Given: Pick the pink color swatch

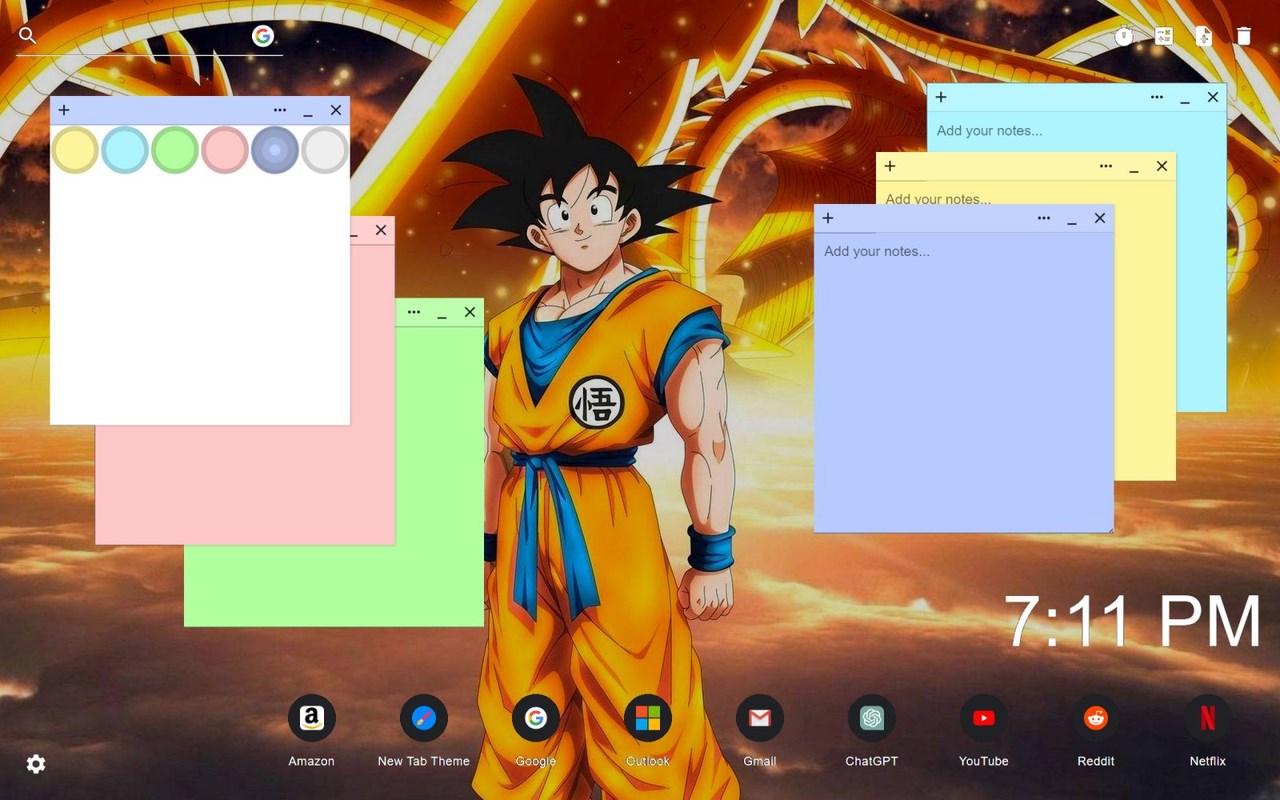Looking at the screenshot, I should coord(225,150).
